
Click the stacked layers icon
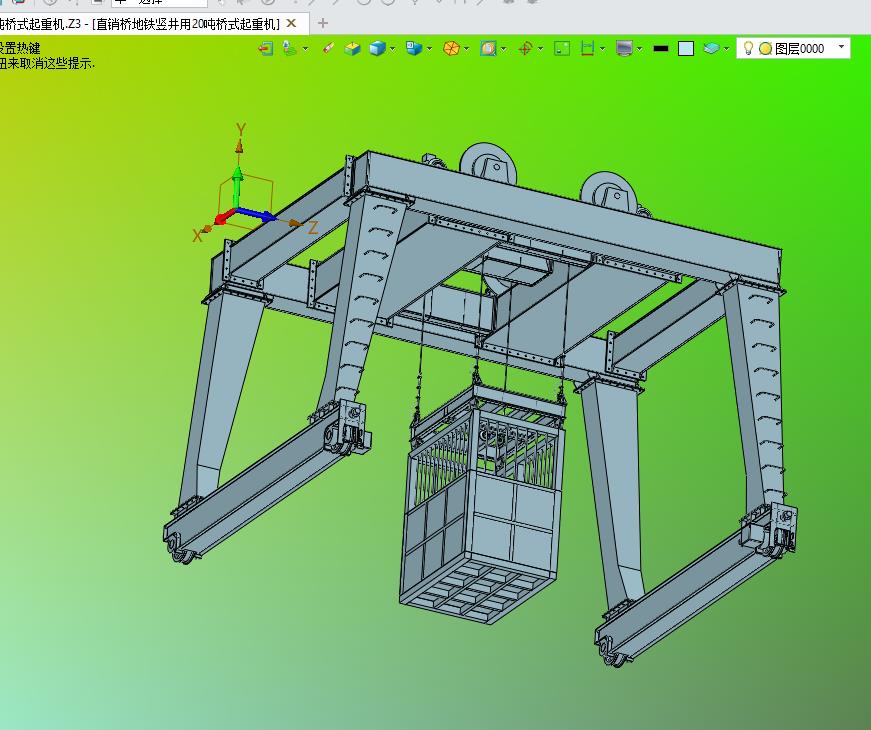pos(710,48)
